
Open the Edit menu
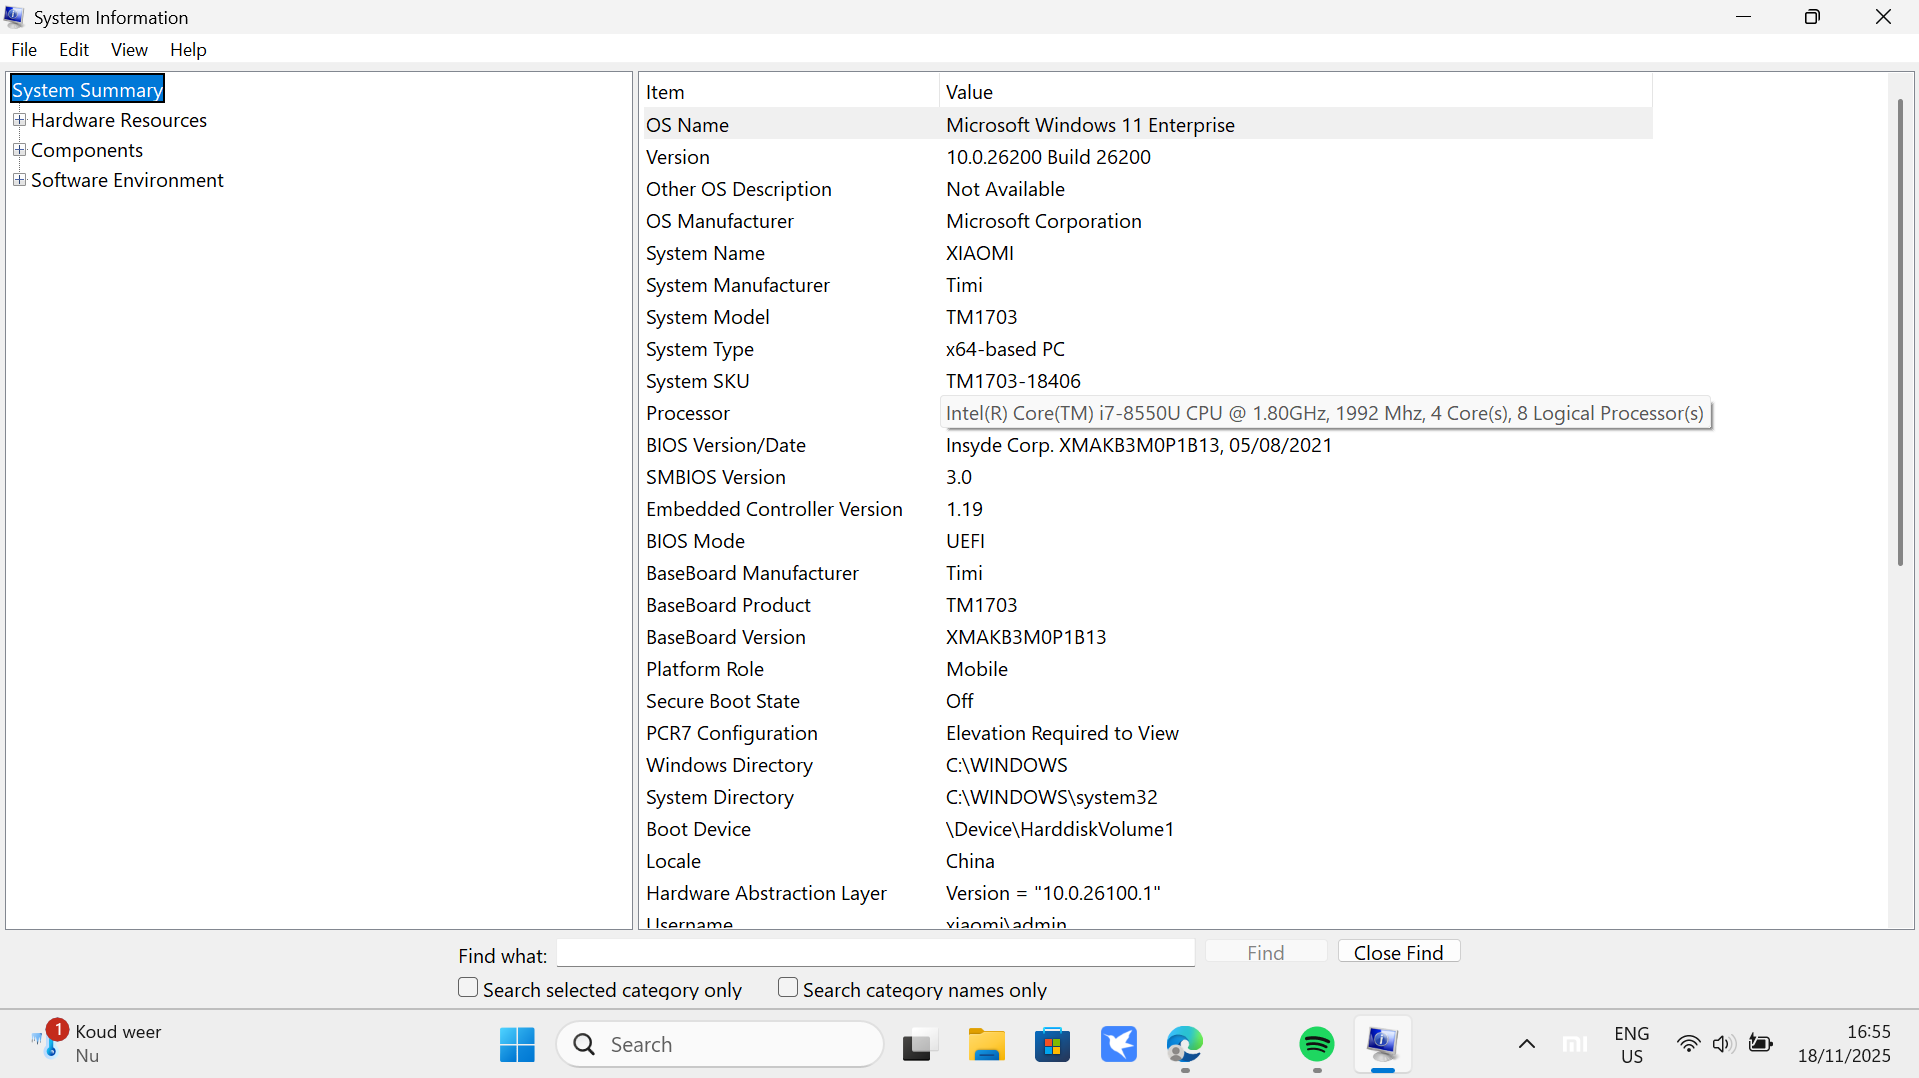click(x=74, y=50)
